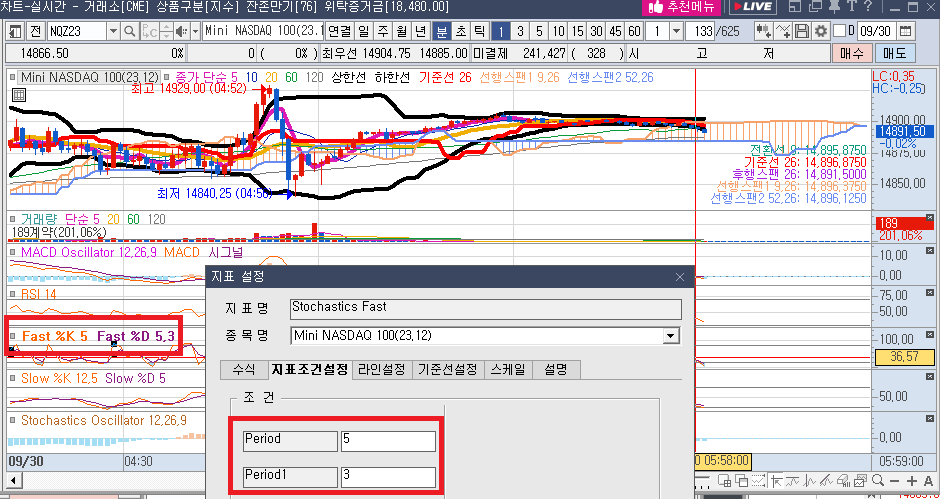This screenshot has height=499, width=940.
Task: Open the calendar date picker icon
Action: [906, 31]
